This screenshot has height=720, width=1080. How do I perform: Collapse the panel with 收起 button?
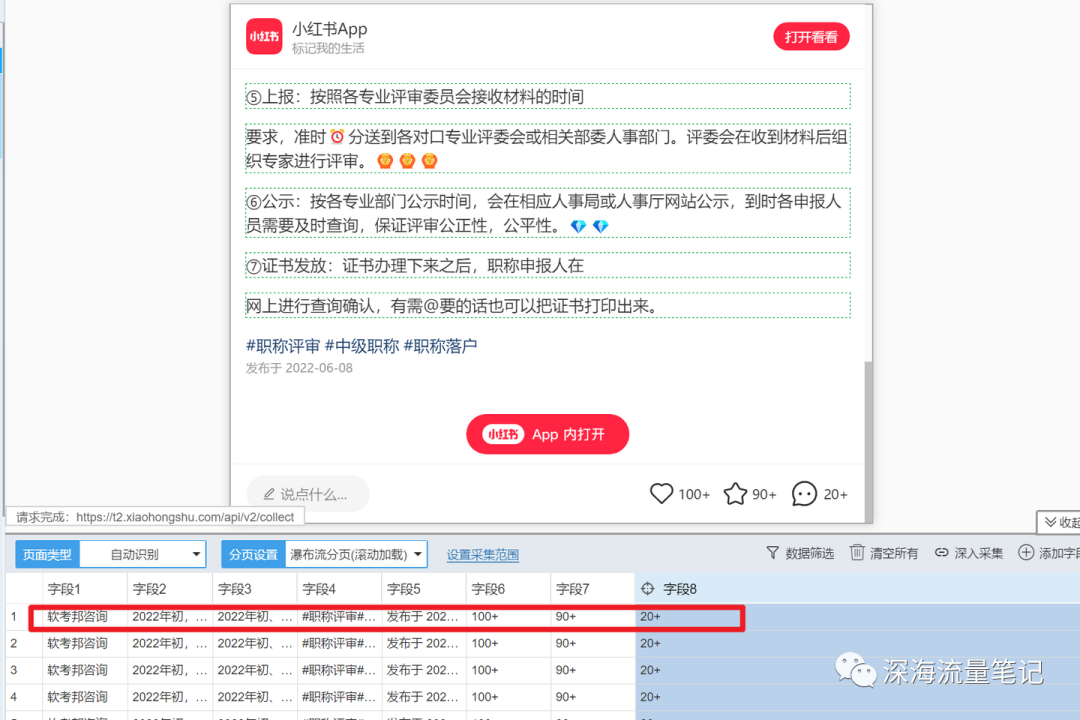click(1059, 522)
